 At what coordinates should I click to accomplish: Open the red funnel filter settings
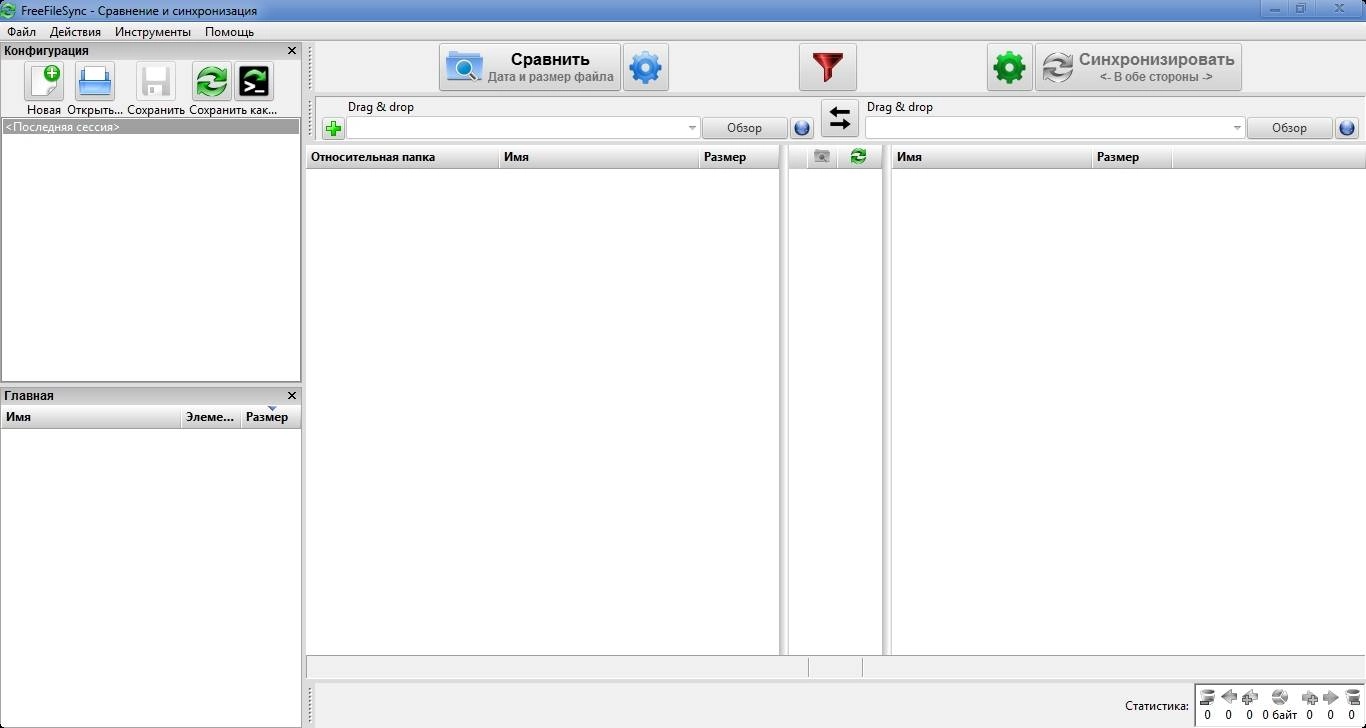click(x=828, y=67)
